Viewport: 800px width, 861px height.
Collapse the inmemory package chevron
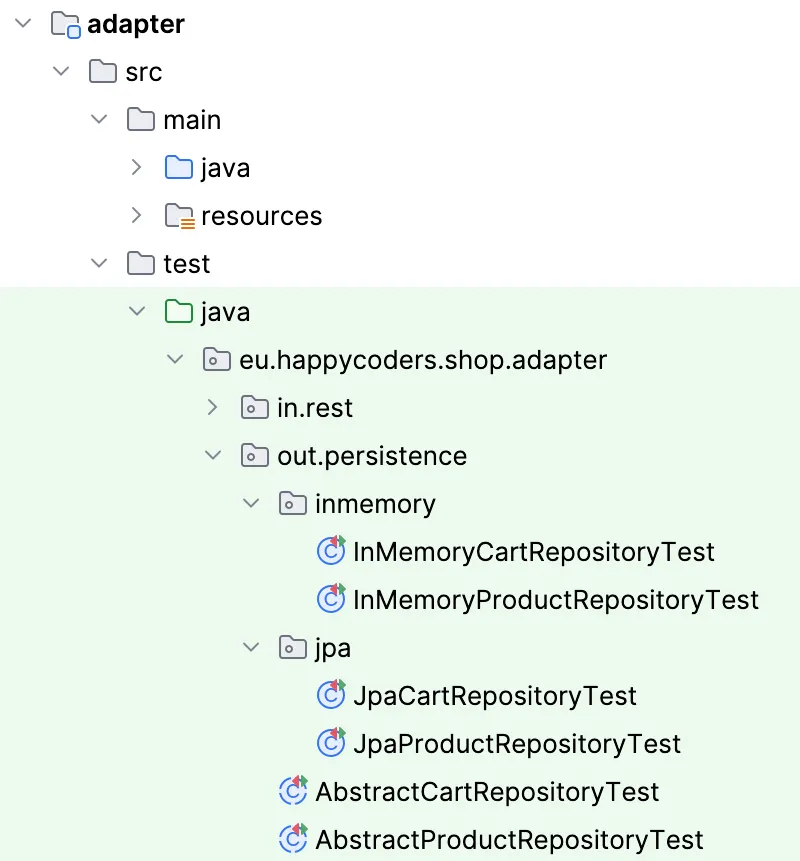251,503
